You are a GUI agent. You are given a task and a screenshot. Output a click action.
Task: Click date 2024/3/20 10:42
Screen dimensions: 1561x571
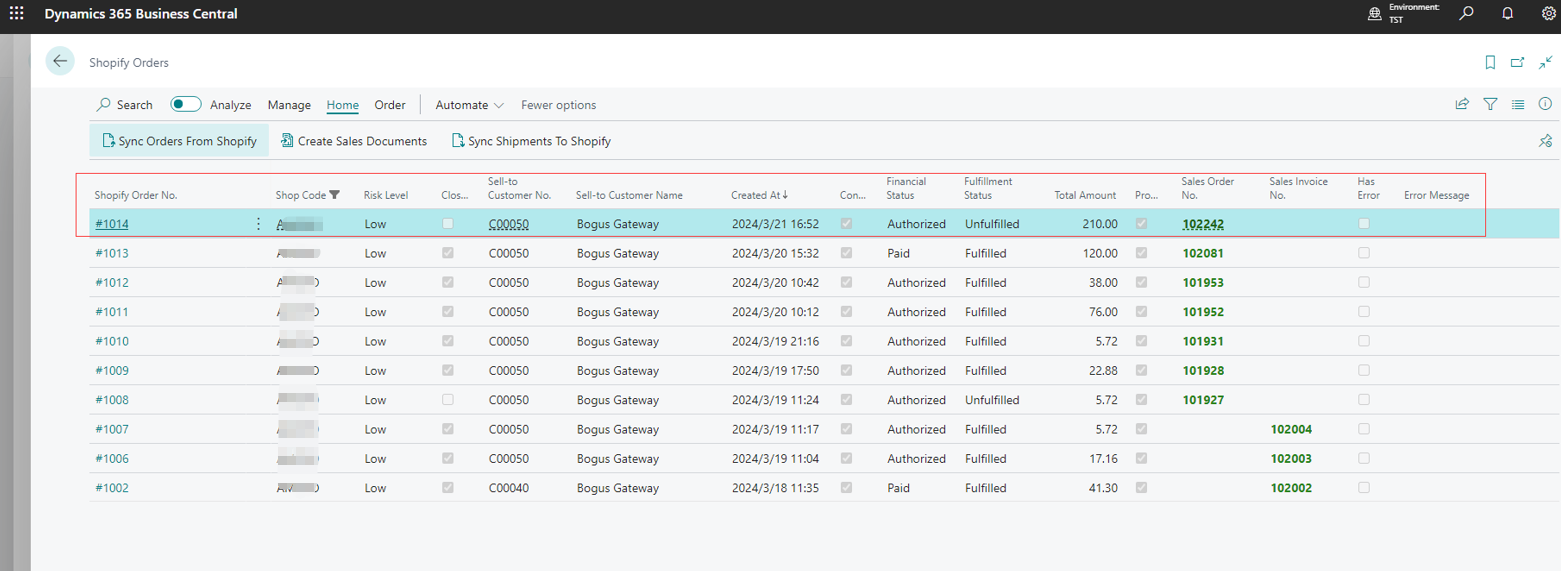[775, 282]
